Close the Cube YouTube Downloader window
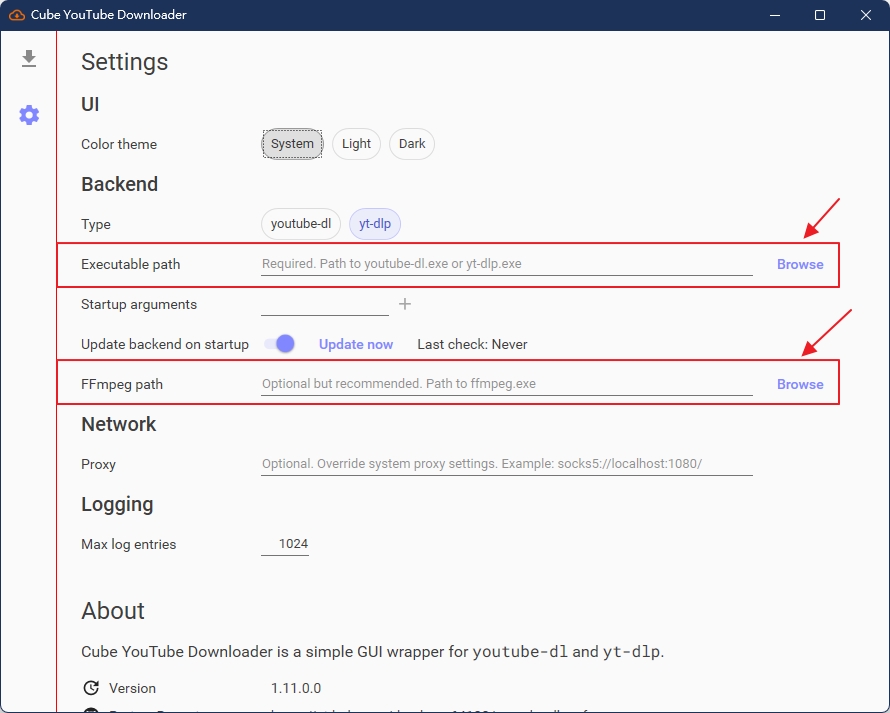Screen dimensions: 890x713 pyautogui.click(x=866, y=15)
